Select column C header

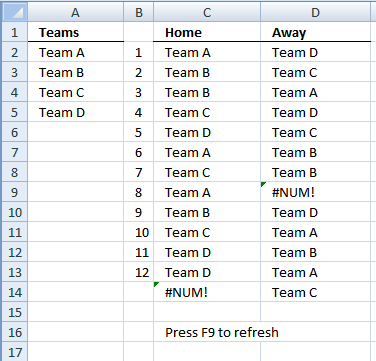207,13
